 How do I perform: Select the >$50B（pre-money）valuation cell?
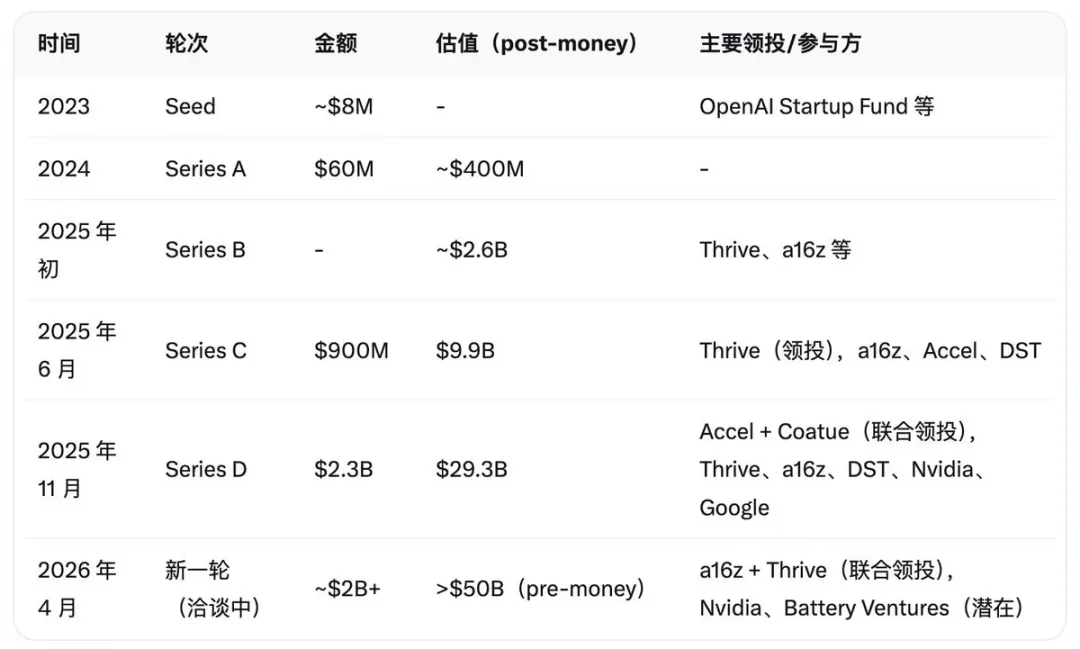tap(540, 588)
